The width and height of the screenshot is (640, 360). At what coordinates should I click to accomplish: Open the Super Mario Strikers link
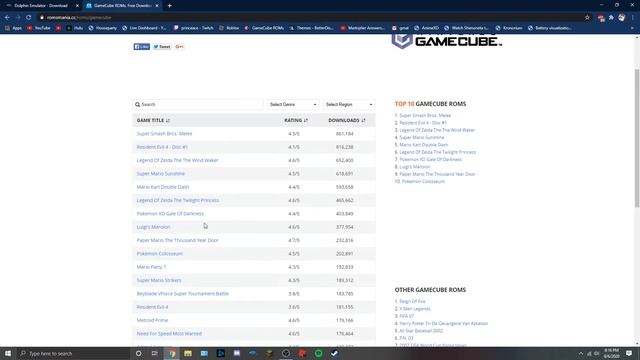click(159, 280)
